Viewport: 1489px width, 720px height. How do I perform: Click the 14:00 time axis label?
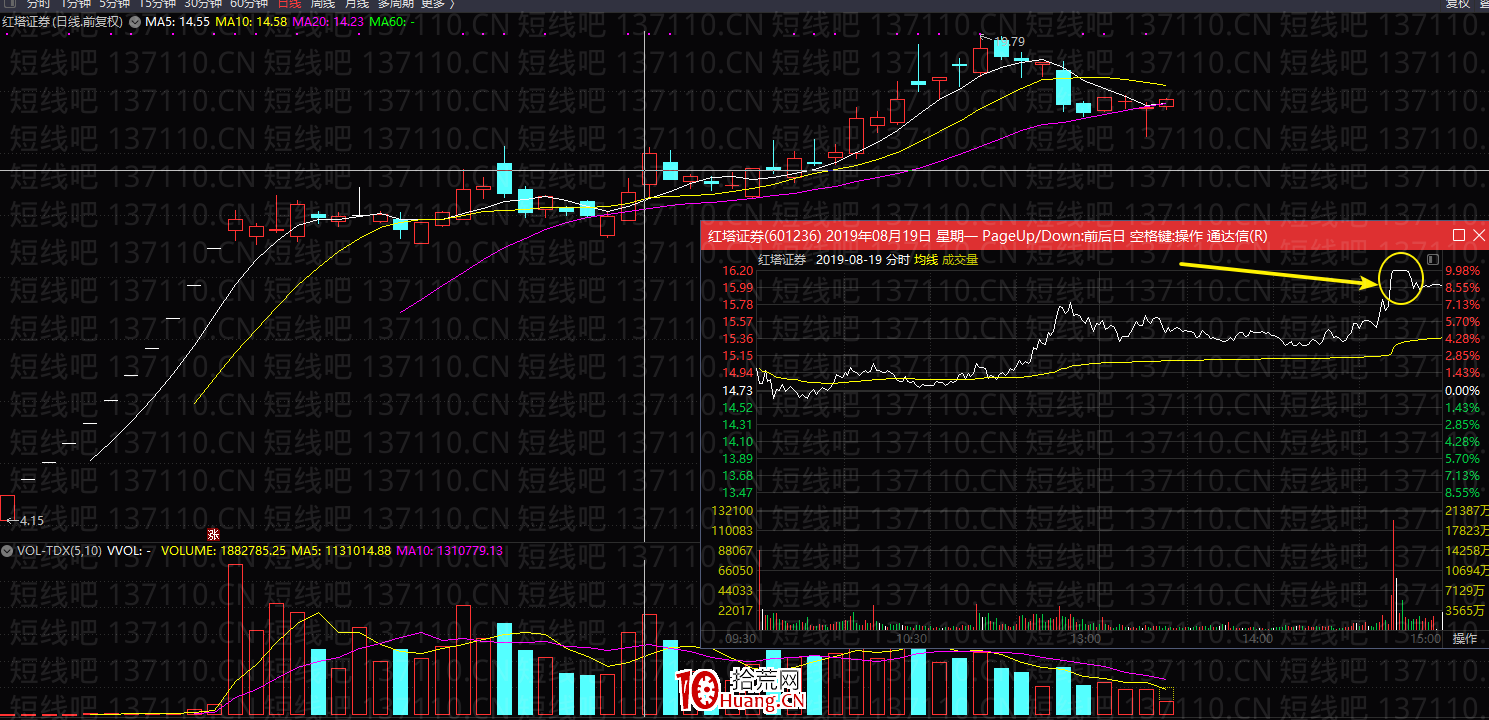coord(1256,638)
